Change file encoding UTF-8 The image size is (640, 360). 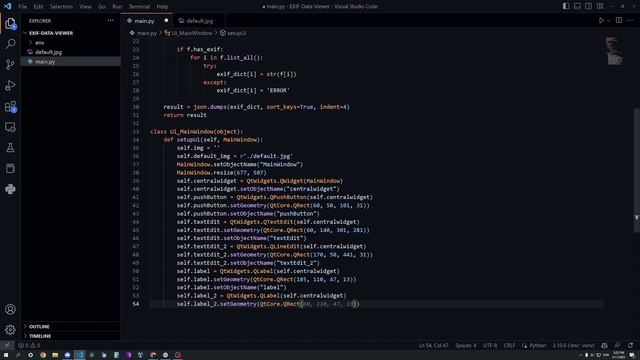[490, 345]
